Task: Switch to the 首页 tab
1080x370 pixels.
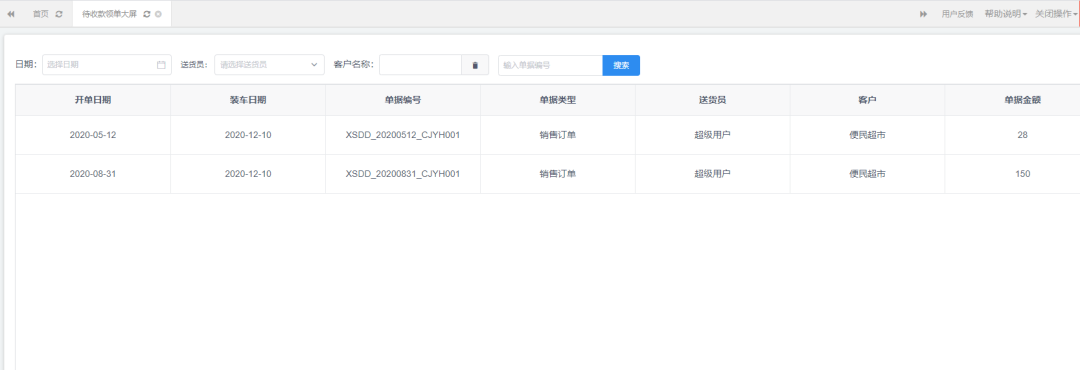Action: coord(41,14)
